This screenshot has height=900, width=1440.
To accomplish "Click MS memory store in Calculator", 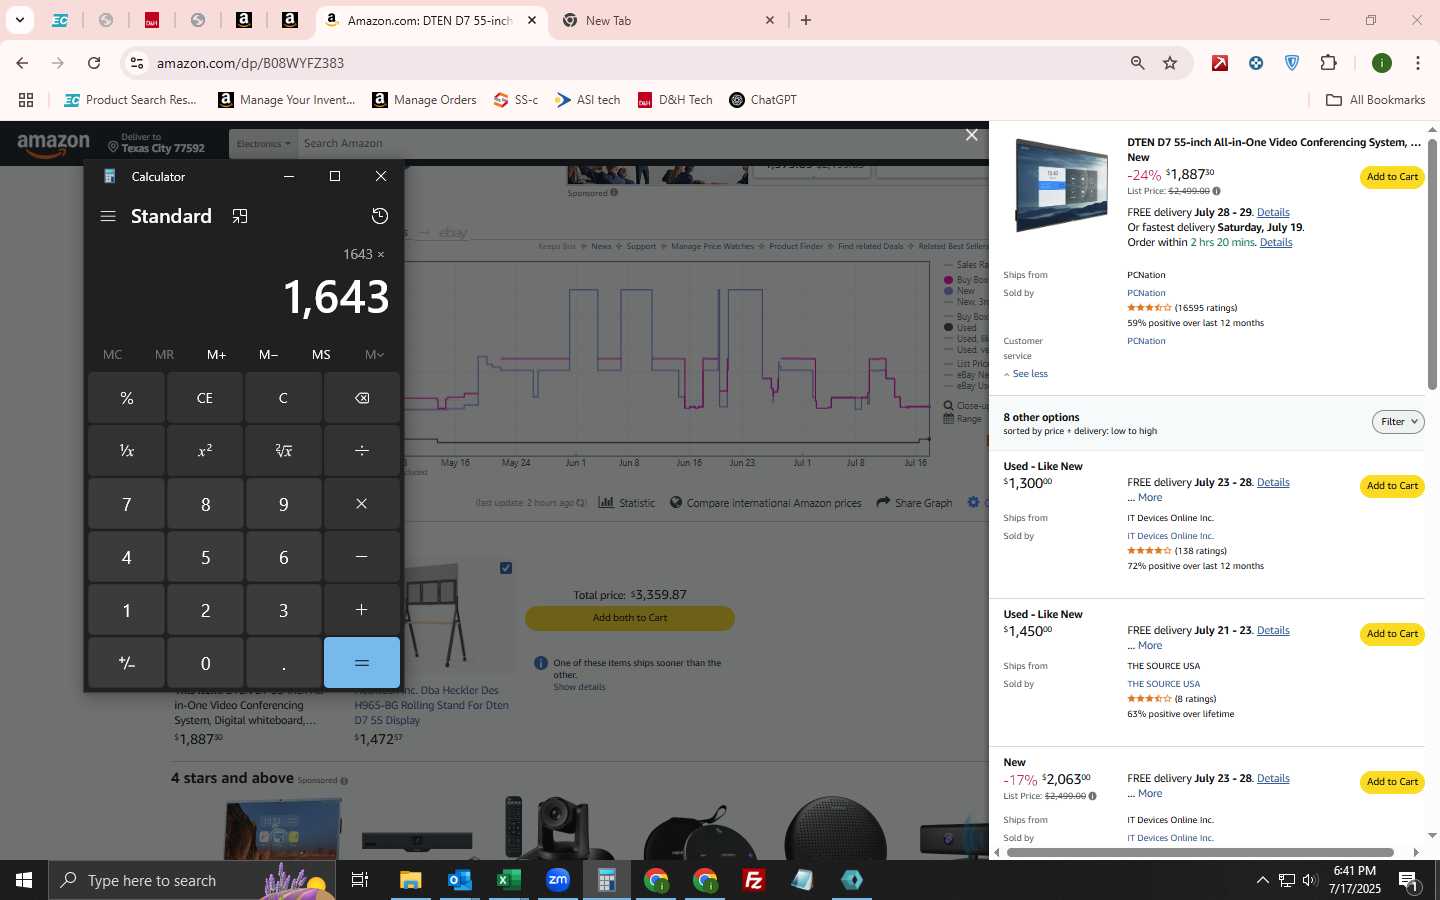I will coord(321,355).
